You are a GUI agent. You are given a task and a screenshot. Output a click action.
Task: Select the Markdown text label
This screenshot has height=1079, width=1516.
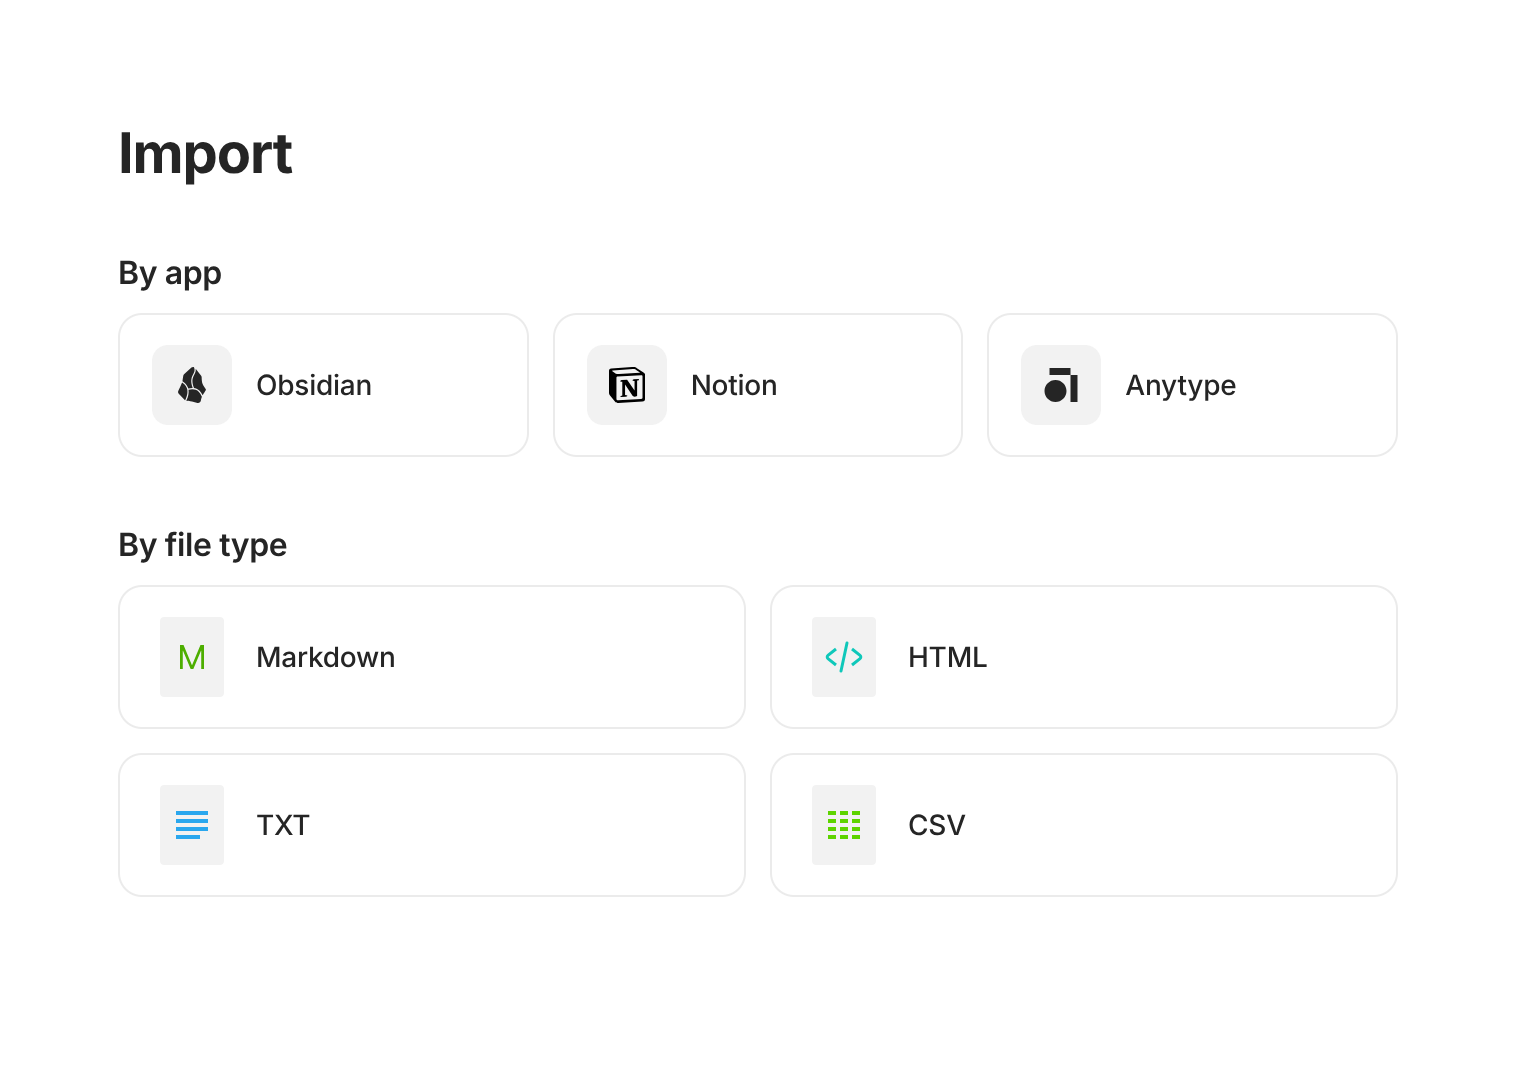click(326, 657)
